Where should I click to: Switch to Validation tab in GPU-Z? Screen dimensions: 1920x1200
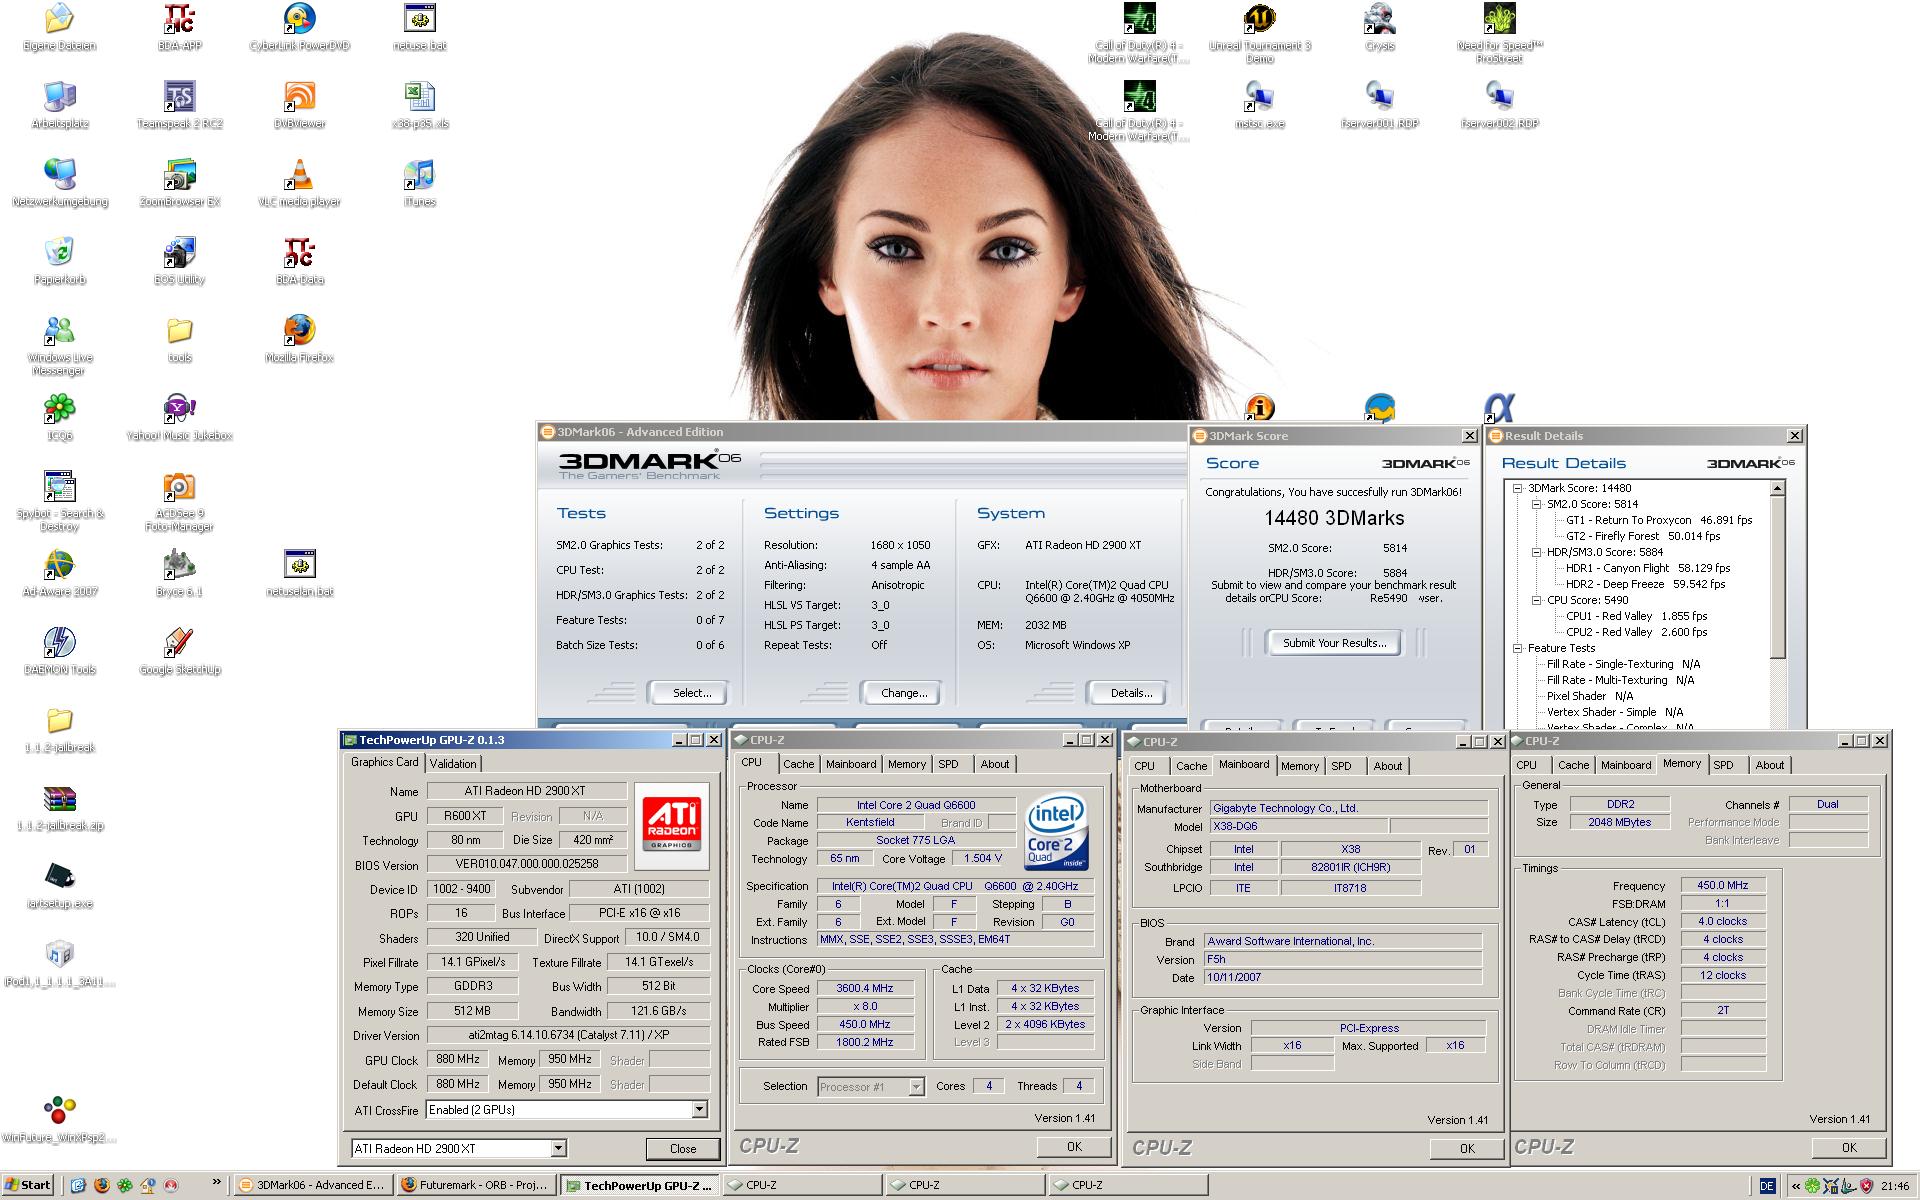[x=453, y=763]
